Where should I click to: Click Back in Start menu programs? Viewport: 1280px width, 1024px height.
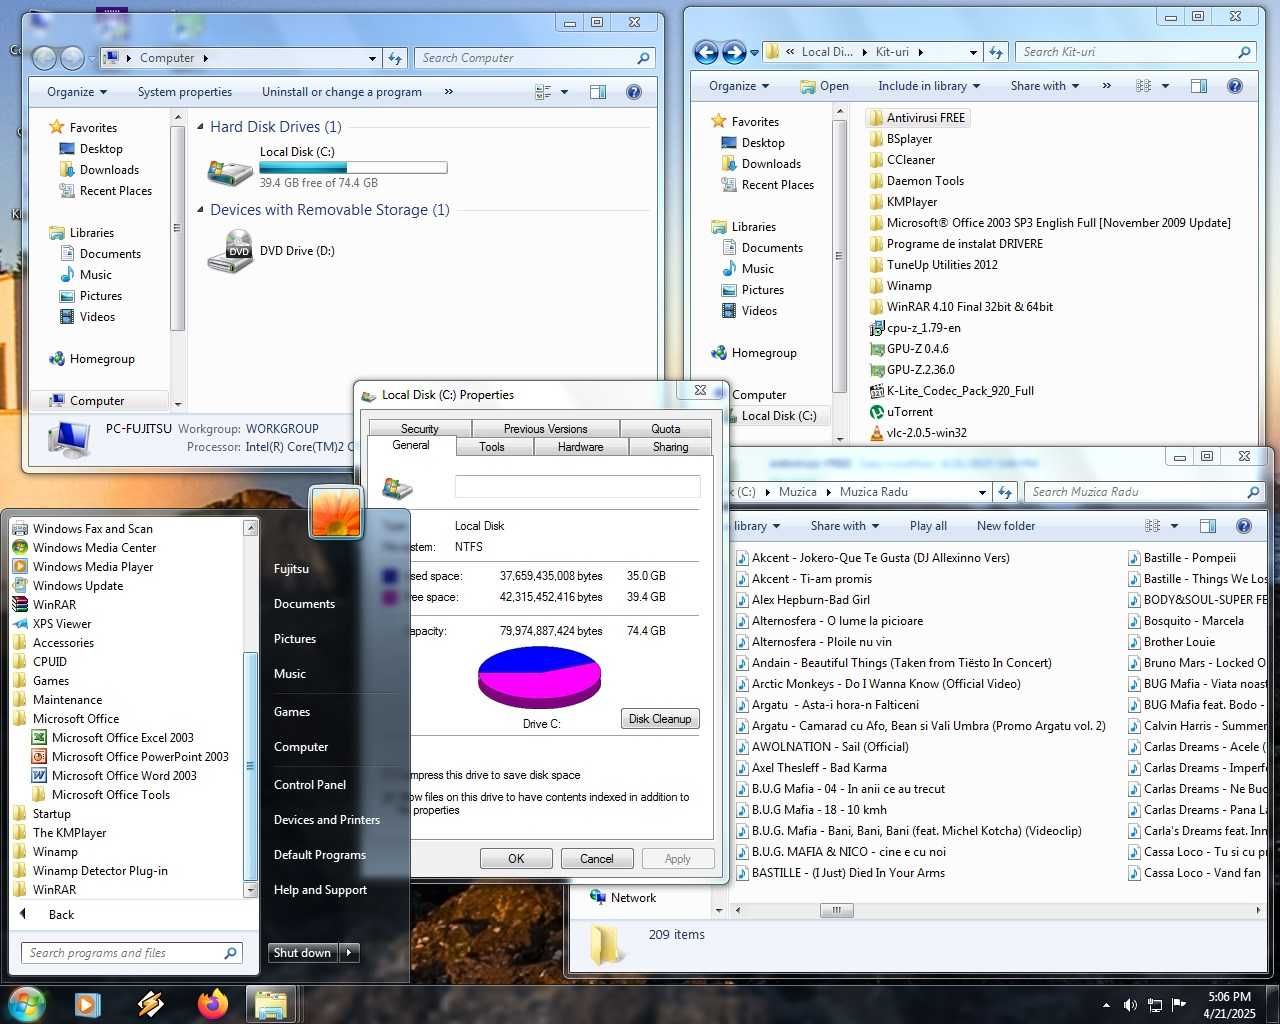[x=62, y=915]
